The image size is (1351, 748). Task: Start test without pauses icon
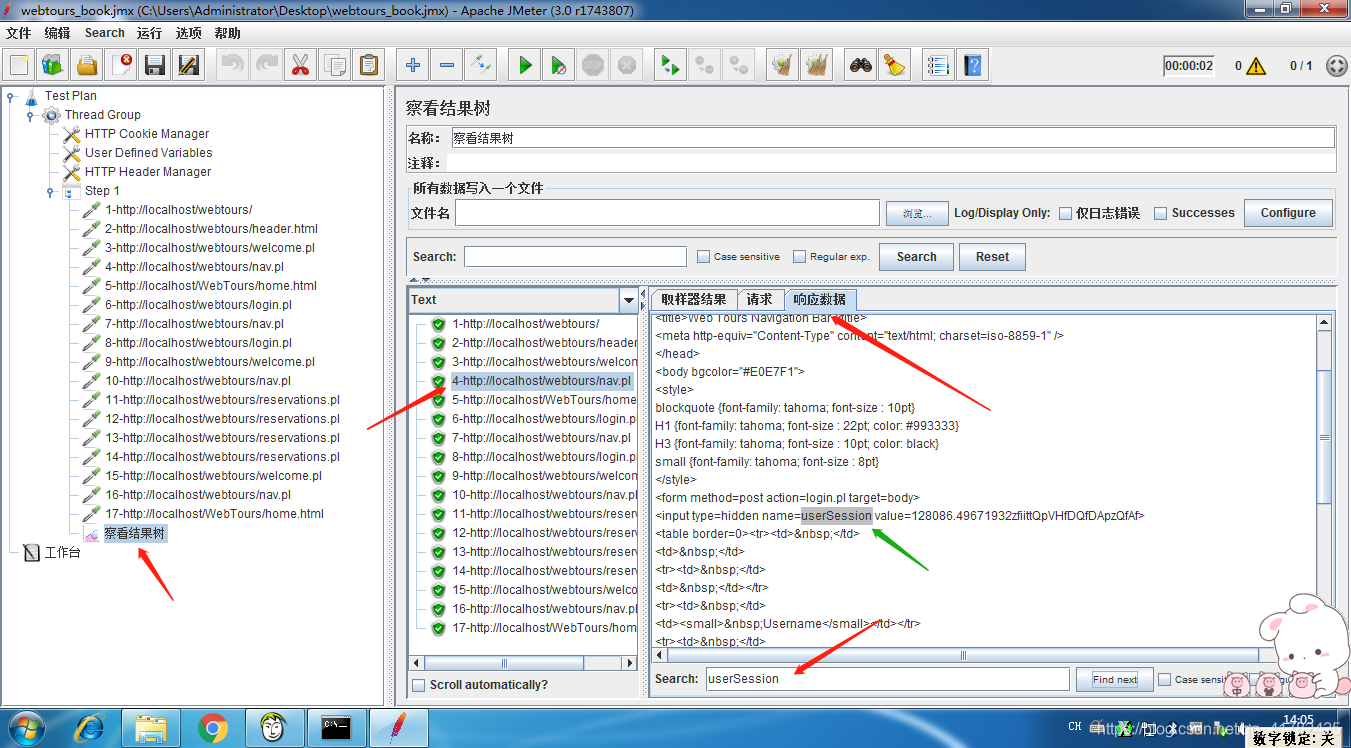559,66
